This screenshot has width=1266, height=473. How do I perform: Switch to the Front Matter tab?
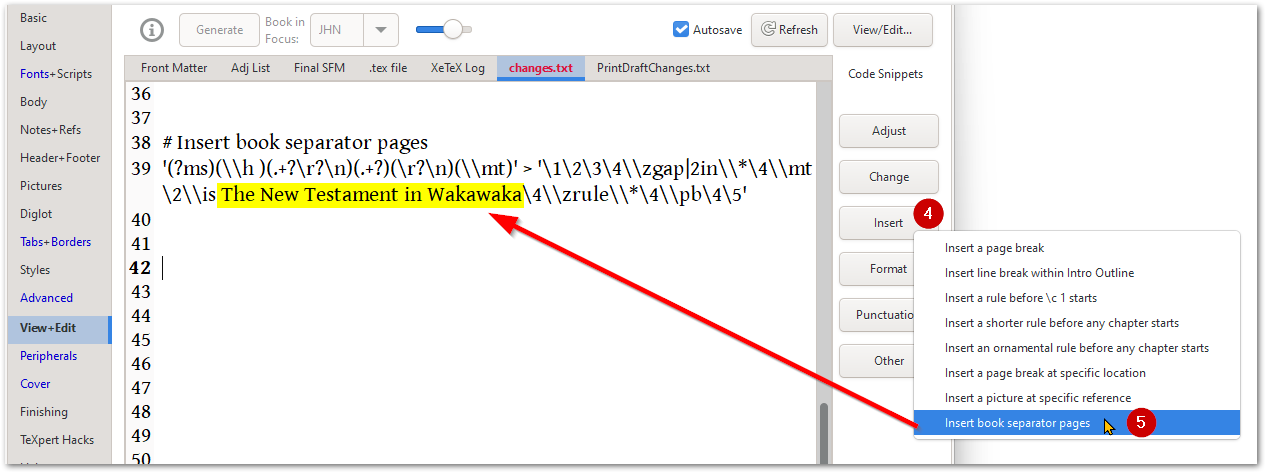coord(174,68)
